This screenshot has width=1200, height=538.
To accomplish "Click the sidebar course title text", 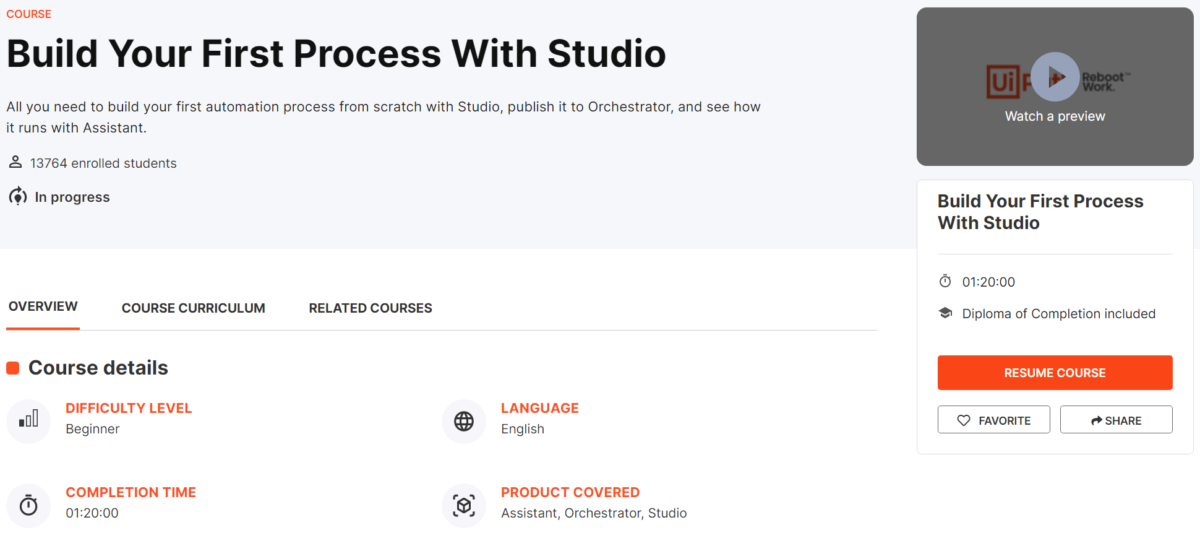I will [x=1040, y=212].
